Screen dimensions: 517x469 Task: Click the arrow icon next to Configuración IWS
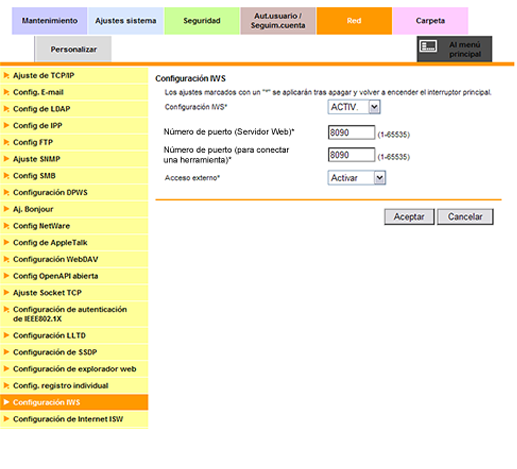click(6, 402)
